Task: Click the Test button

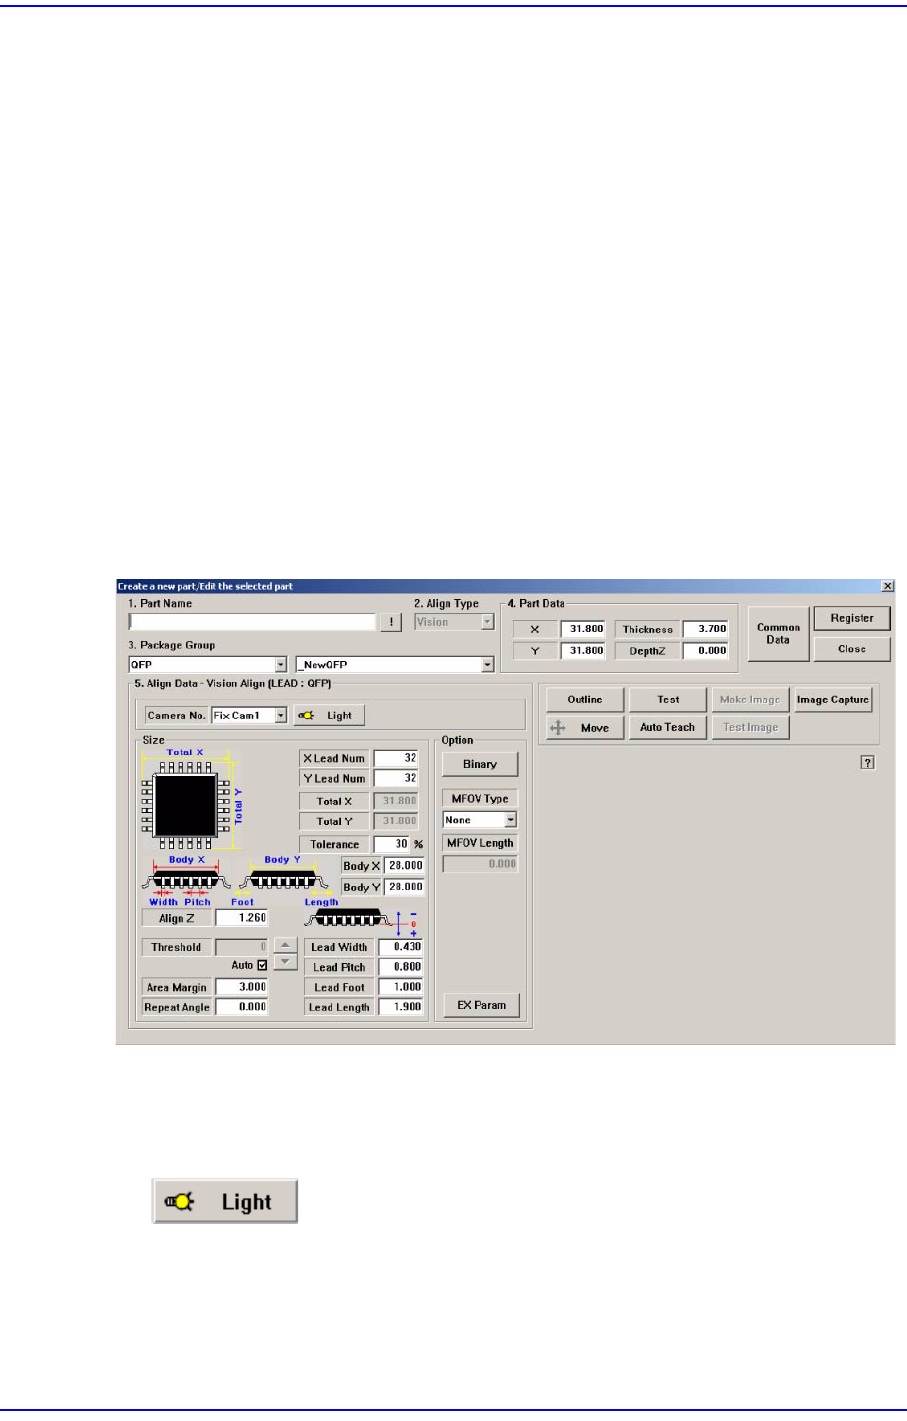Action: click(x=668, y=700)
